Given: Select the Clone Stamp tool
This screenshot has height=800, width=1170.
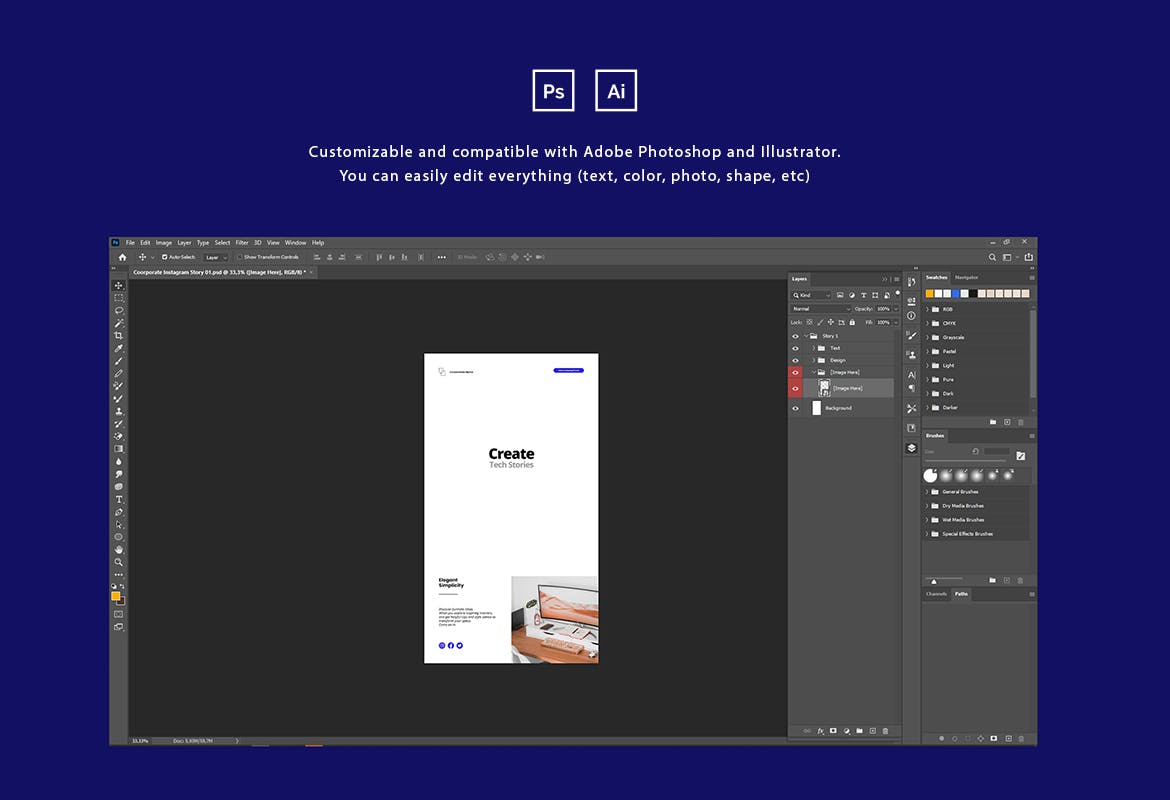Looking at the screenshot, I should (119, 411).
